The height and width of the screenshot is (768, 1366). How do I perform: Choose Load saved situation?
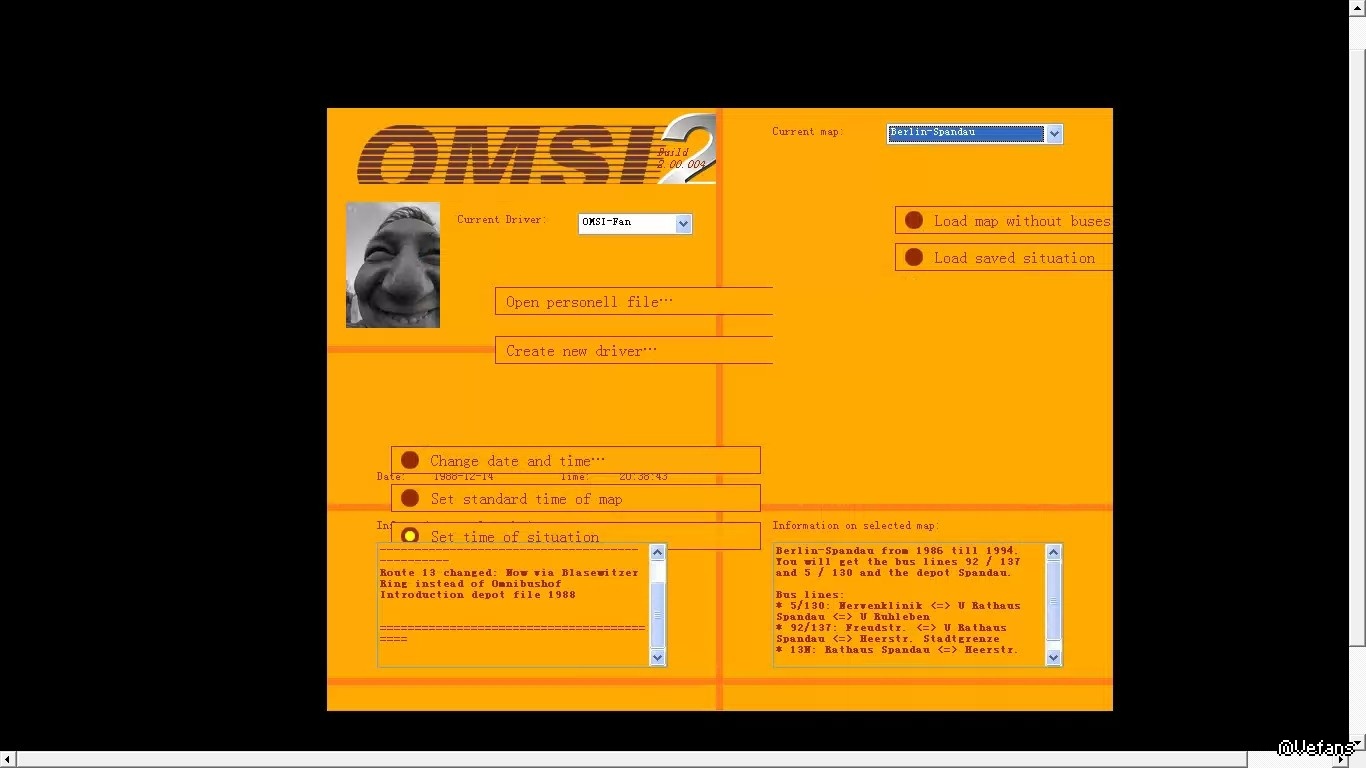coord(1004,258)
